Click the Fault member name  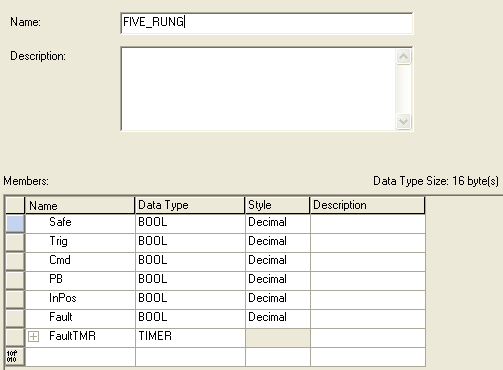61,317
